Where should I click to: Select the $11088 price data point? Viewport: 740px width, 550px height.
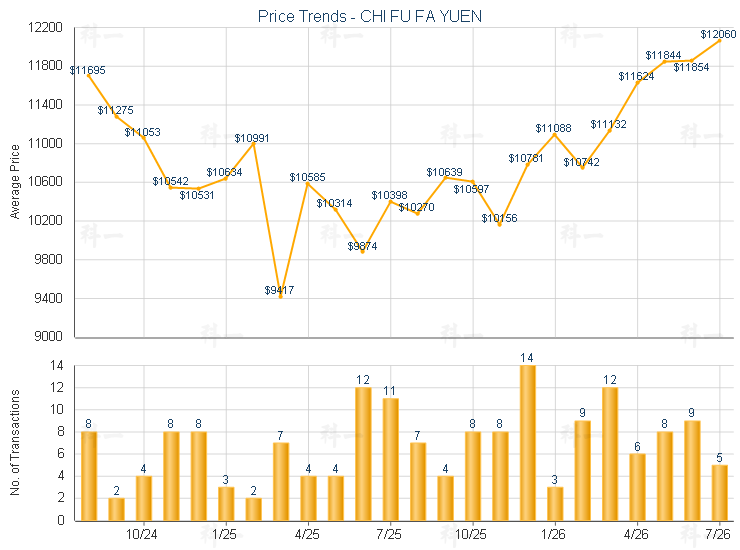[555, 135]
